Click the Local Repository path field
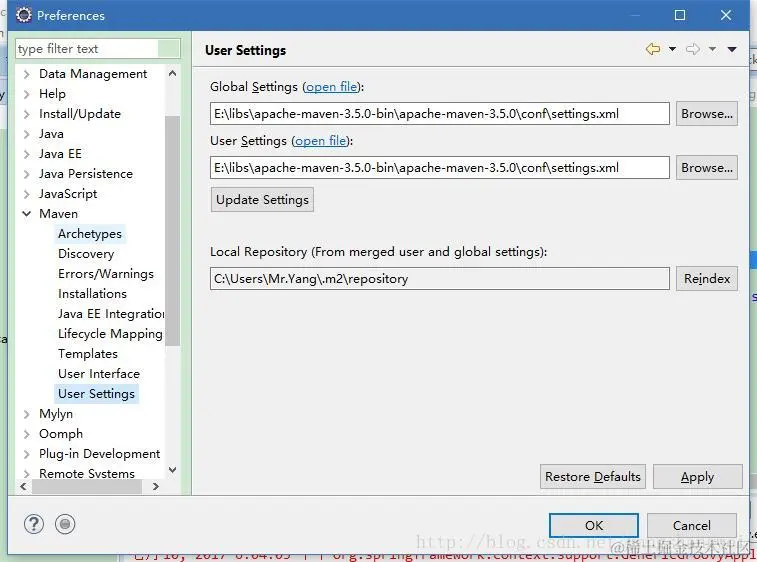 [440, 279]
